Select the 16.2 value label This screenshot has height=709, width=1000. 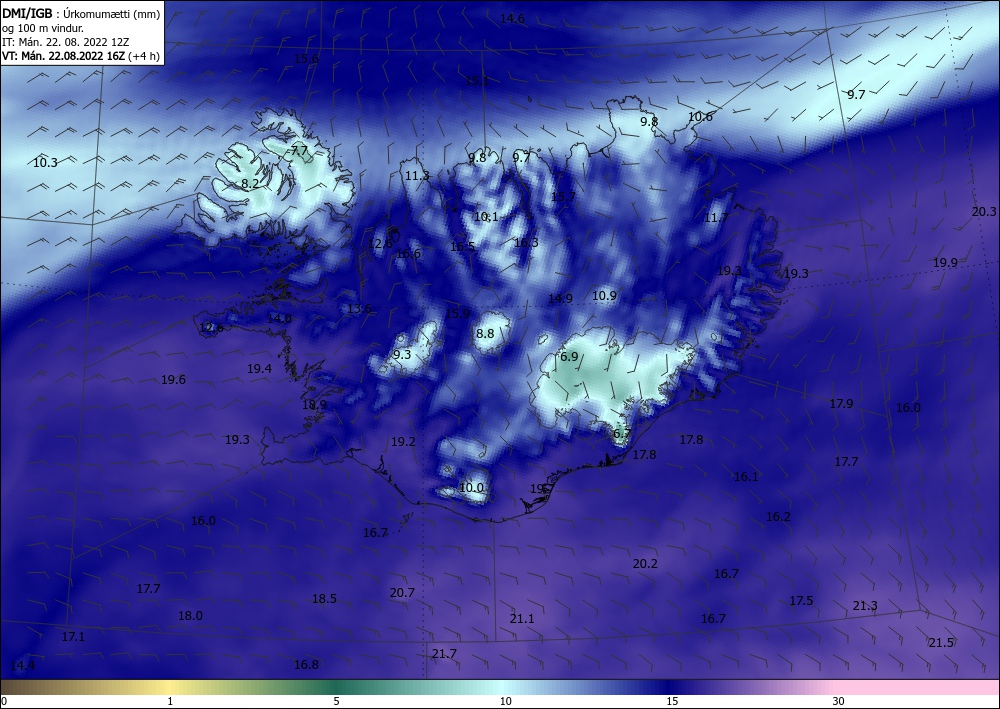point(778,517)
